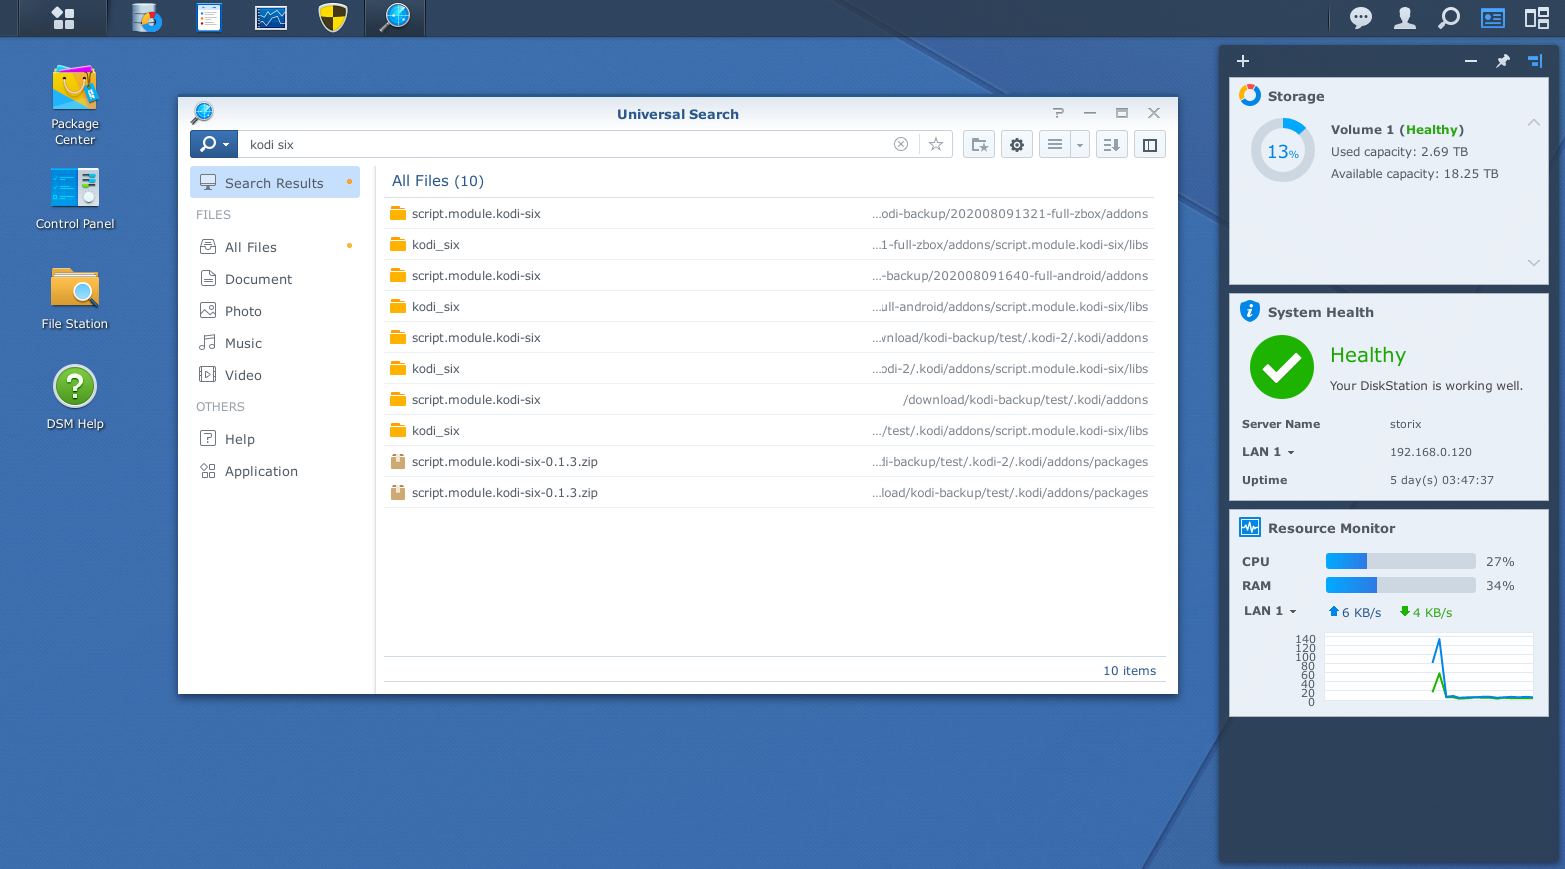Filter results by Video

pos(275,374)
